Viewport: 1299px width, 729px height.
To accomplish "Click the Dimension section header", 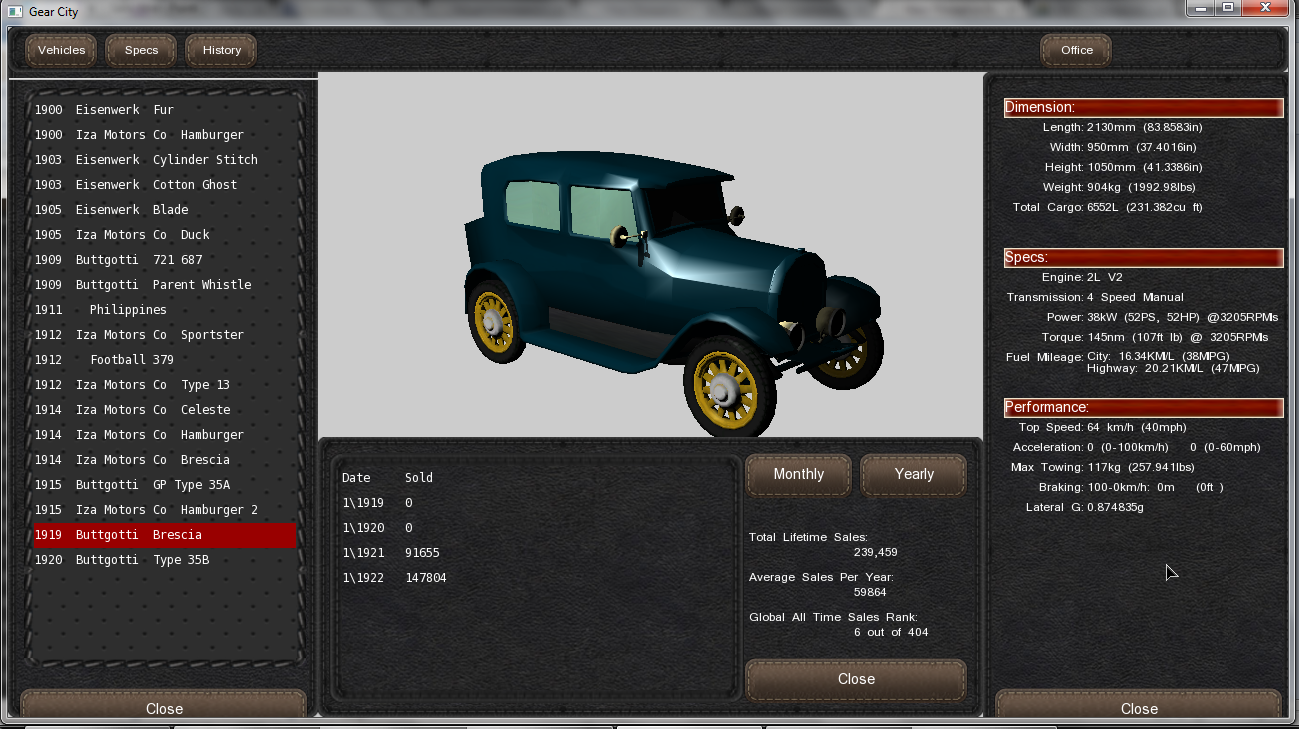I will coord(1143,108).
